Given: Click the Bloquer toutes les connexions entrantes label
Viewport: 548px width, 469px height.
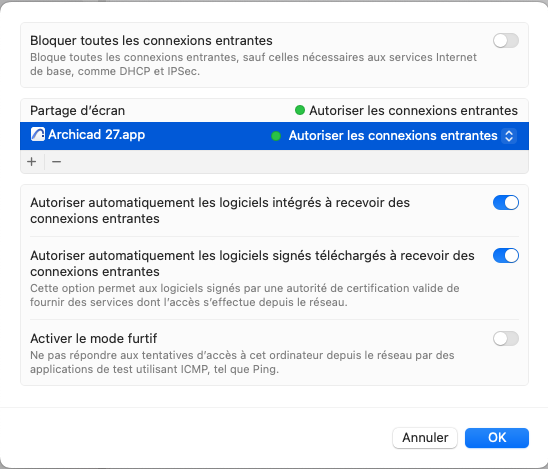Looking at the screenshot, I should point(151,41).
